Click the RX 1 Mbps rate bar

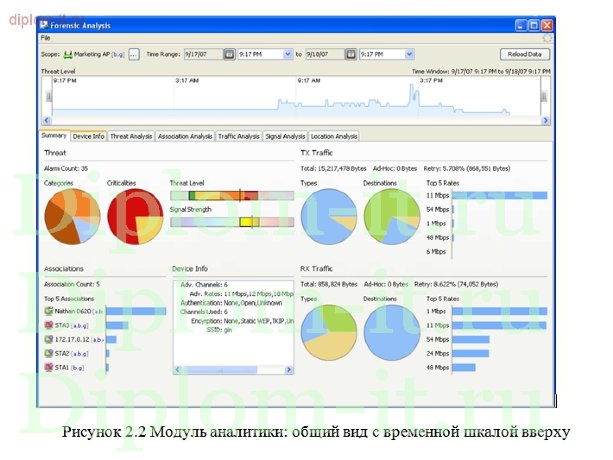(x=500, y=311)
